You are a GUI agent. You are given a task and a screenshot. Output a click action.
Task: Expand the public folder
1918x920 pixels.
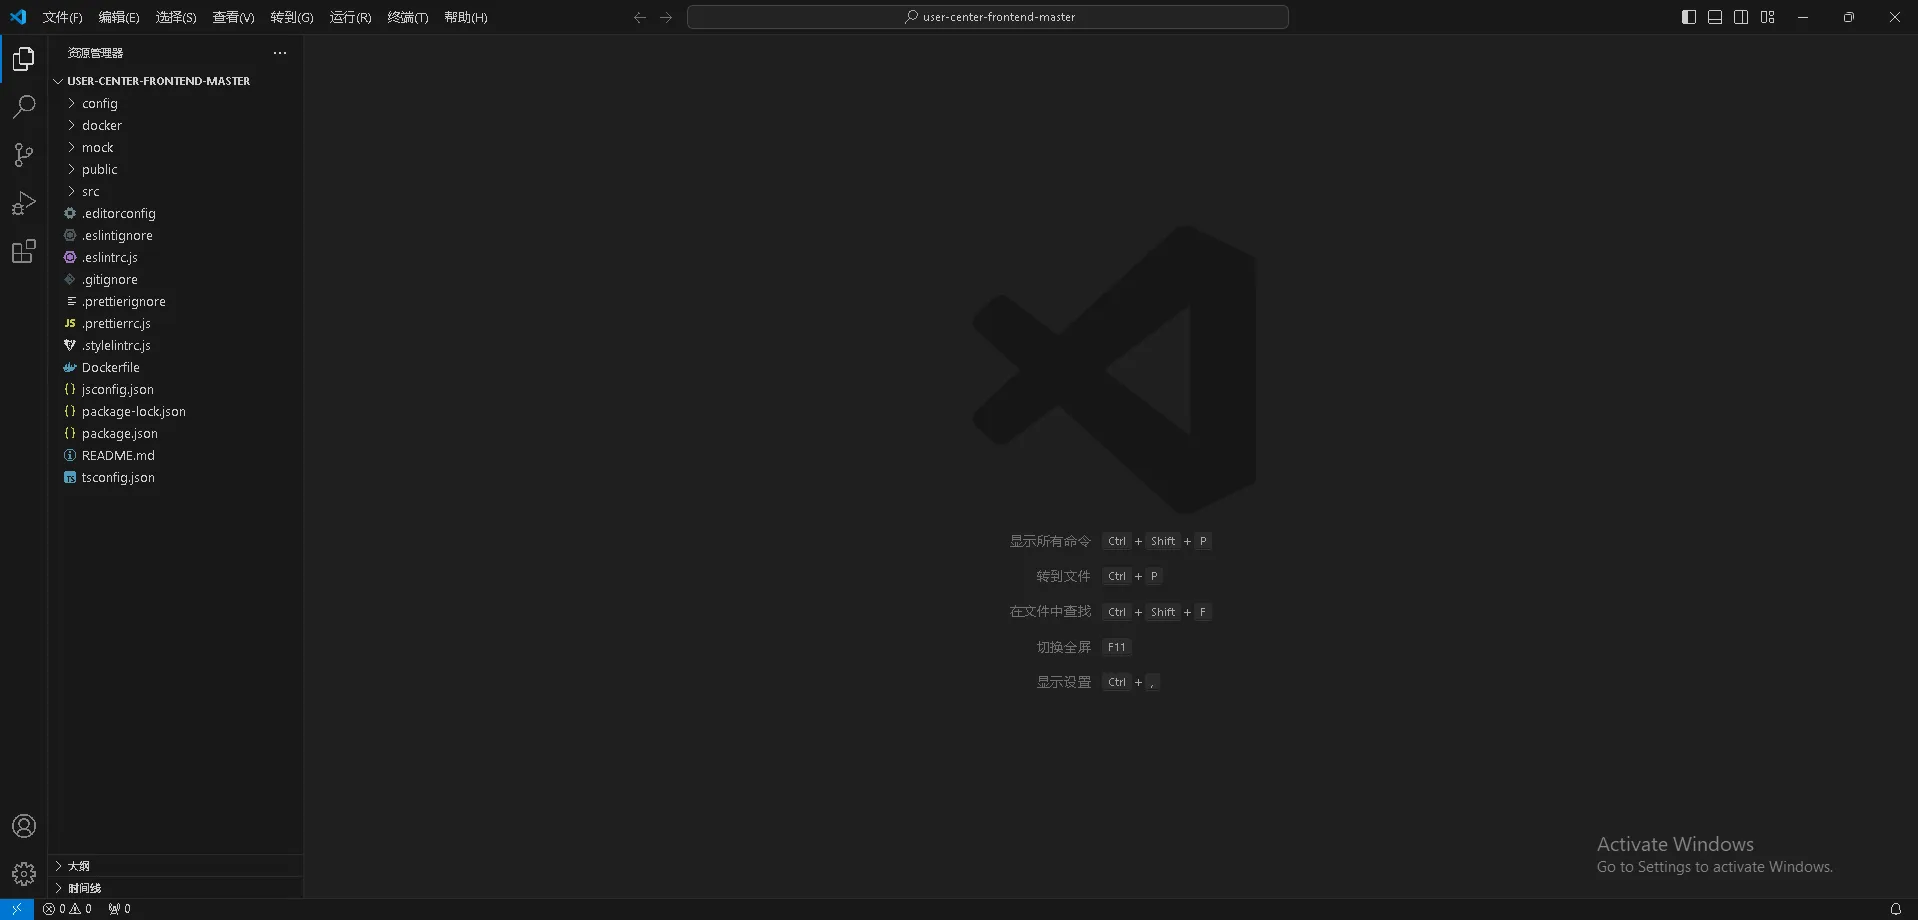tap(176, 169)
